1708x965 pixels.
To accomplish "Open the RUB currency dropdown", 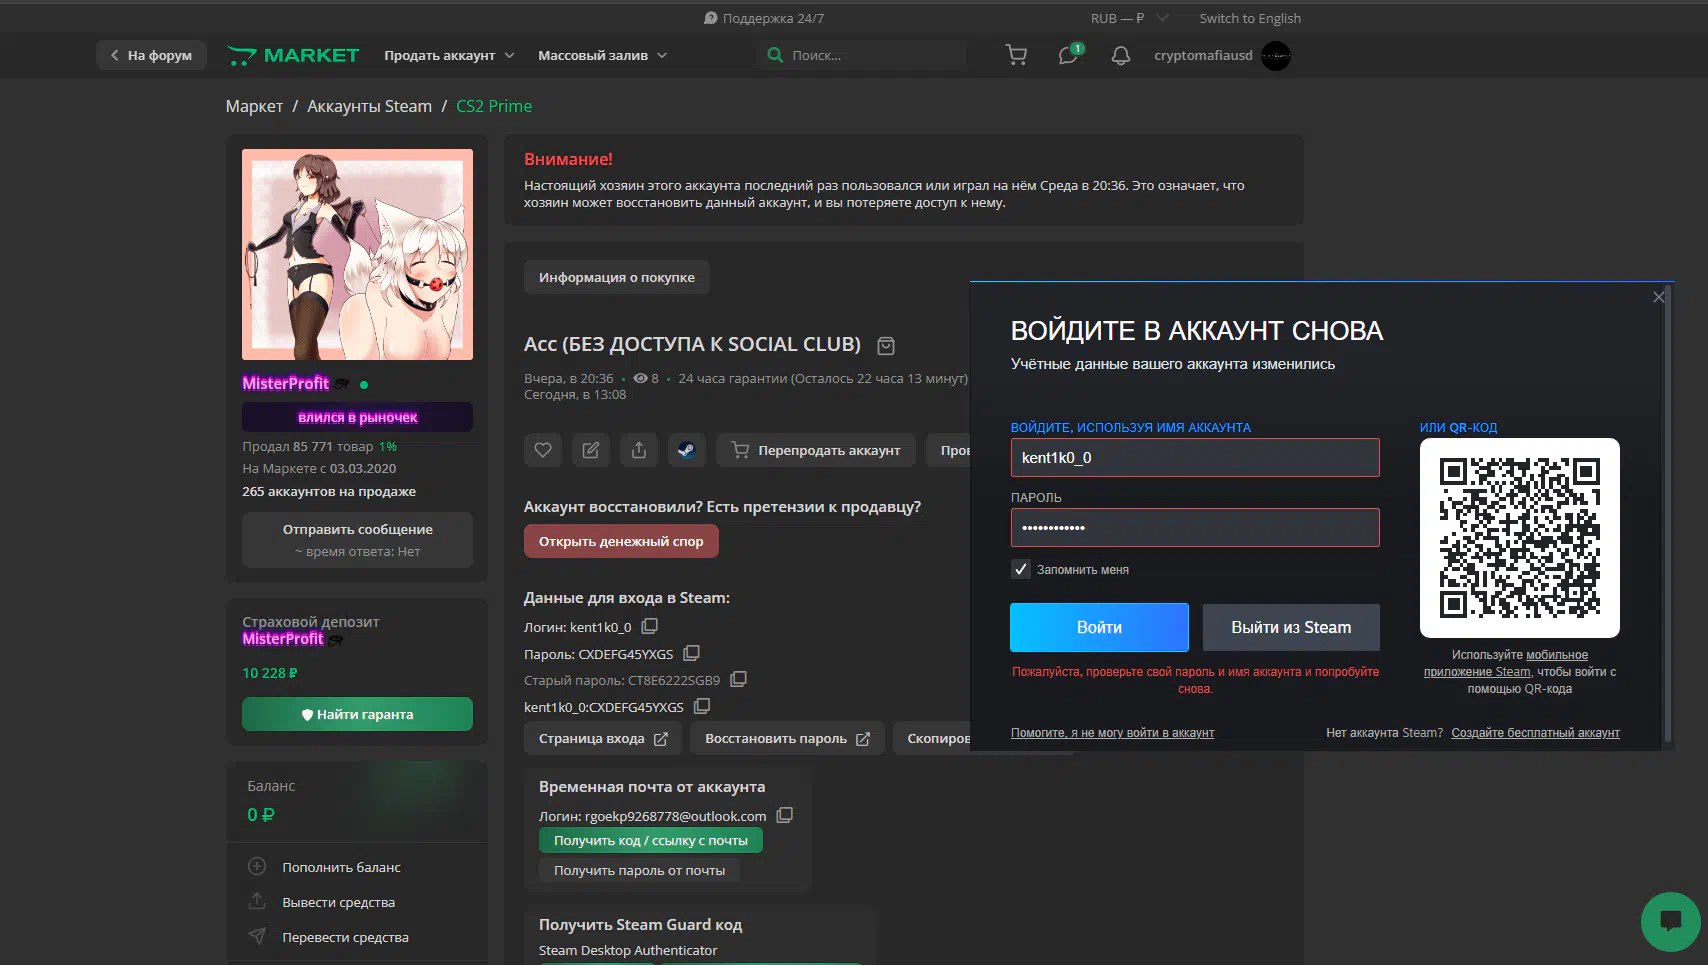I will click(x=1129, y=18).
